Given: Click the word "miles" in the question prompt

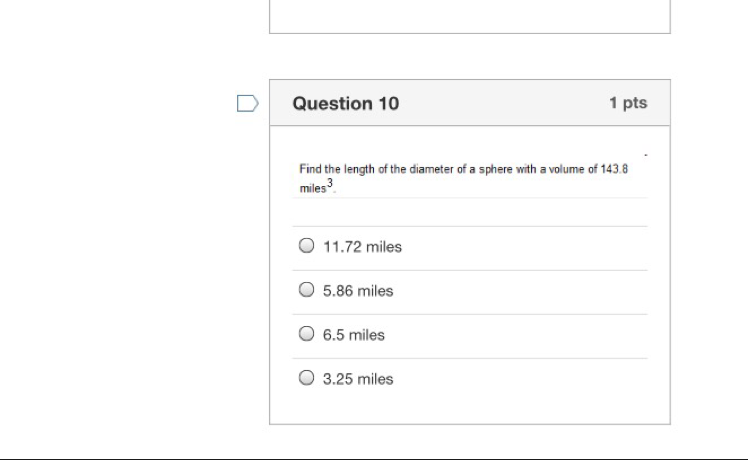Looking at the screenshot, I should pos(312,188).
